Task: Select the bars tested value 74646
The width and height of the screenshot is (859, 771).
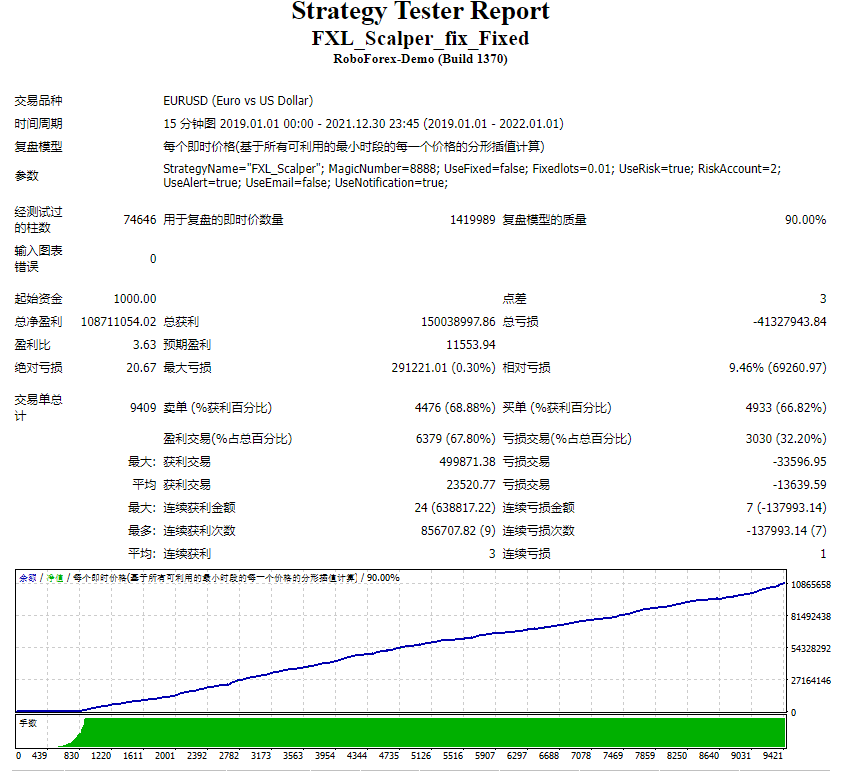Action: [140, 220]
